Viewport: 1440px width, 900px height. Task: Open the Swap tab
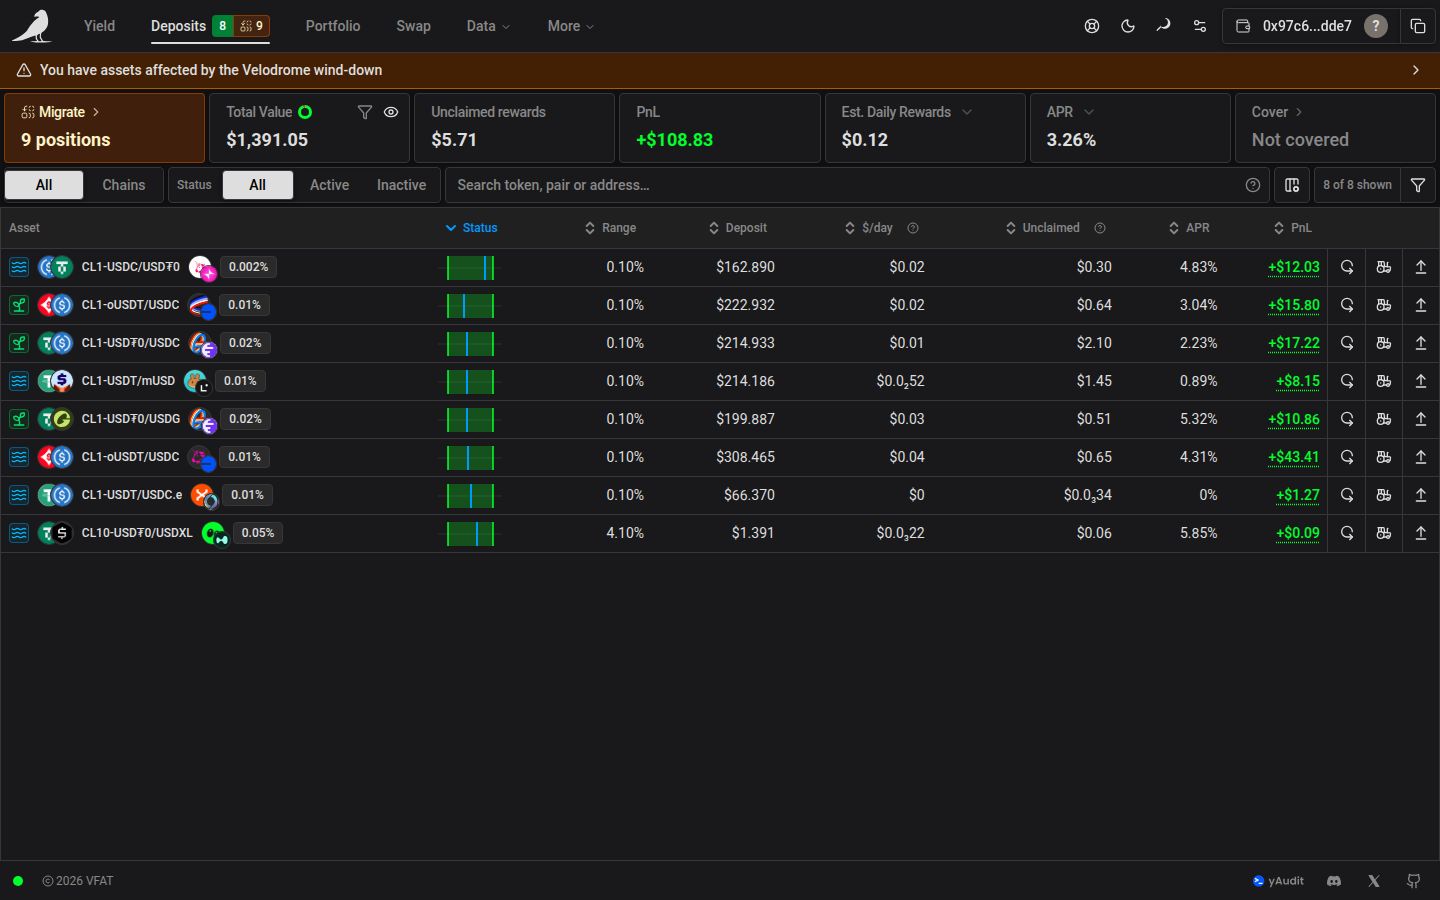pyautogui.click(x=413, y=26)
